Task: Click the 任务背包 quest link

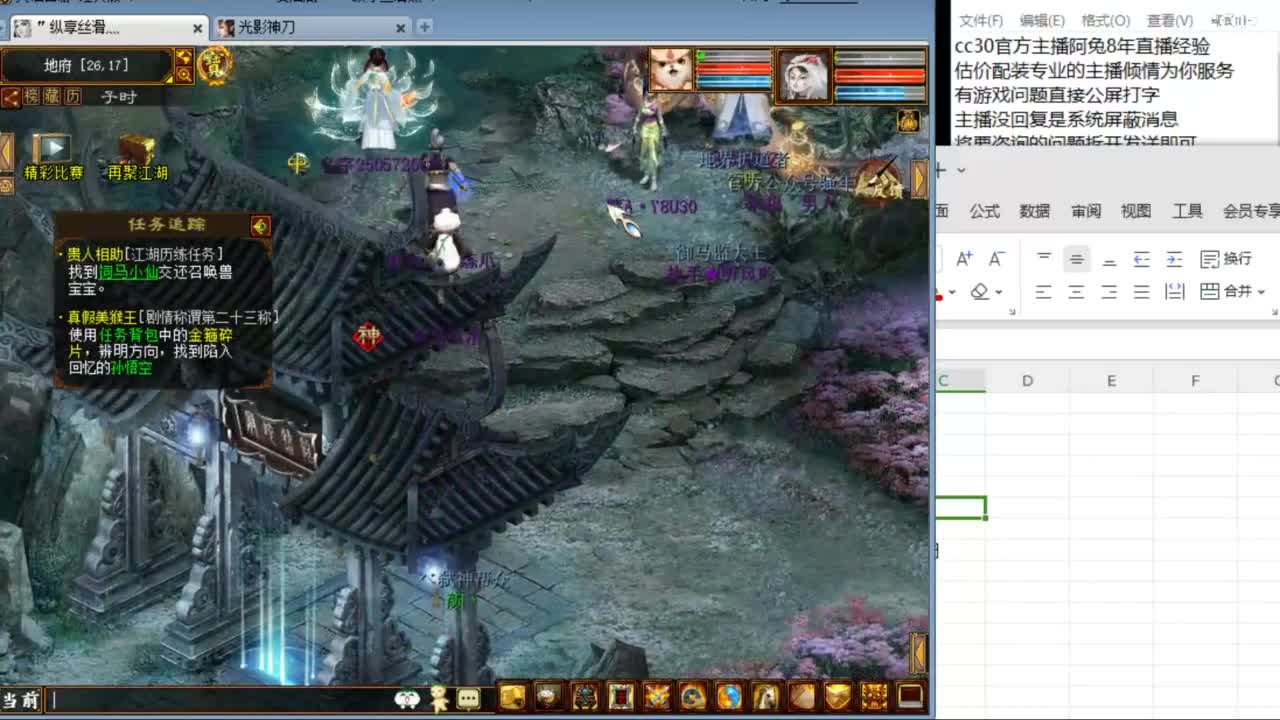Action: [x=128, y=335]
